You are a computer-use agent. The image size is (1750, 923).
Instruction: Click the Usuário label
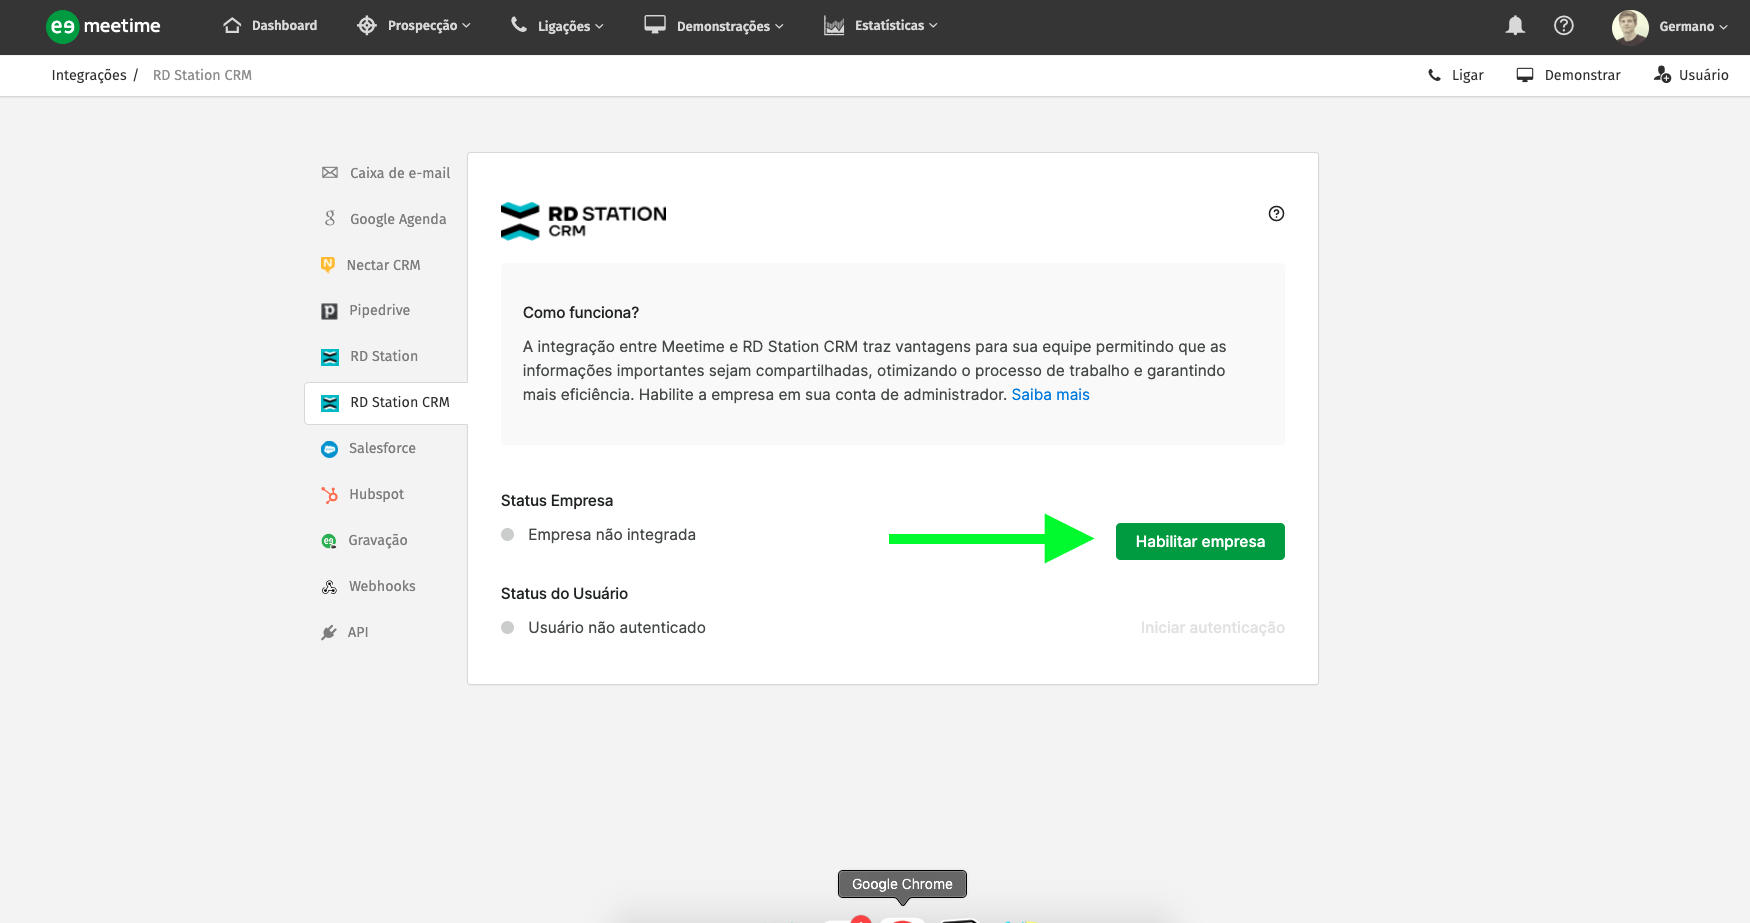tap(1703, 76)
